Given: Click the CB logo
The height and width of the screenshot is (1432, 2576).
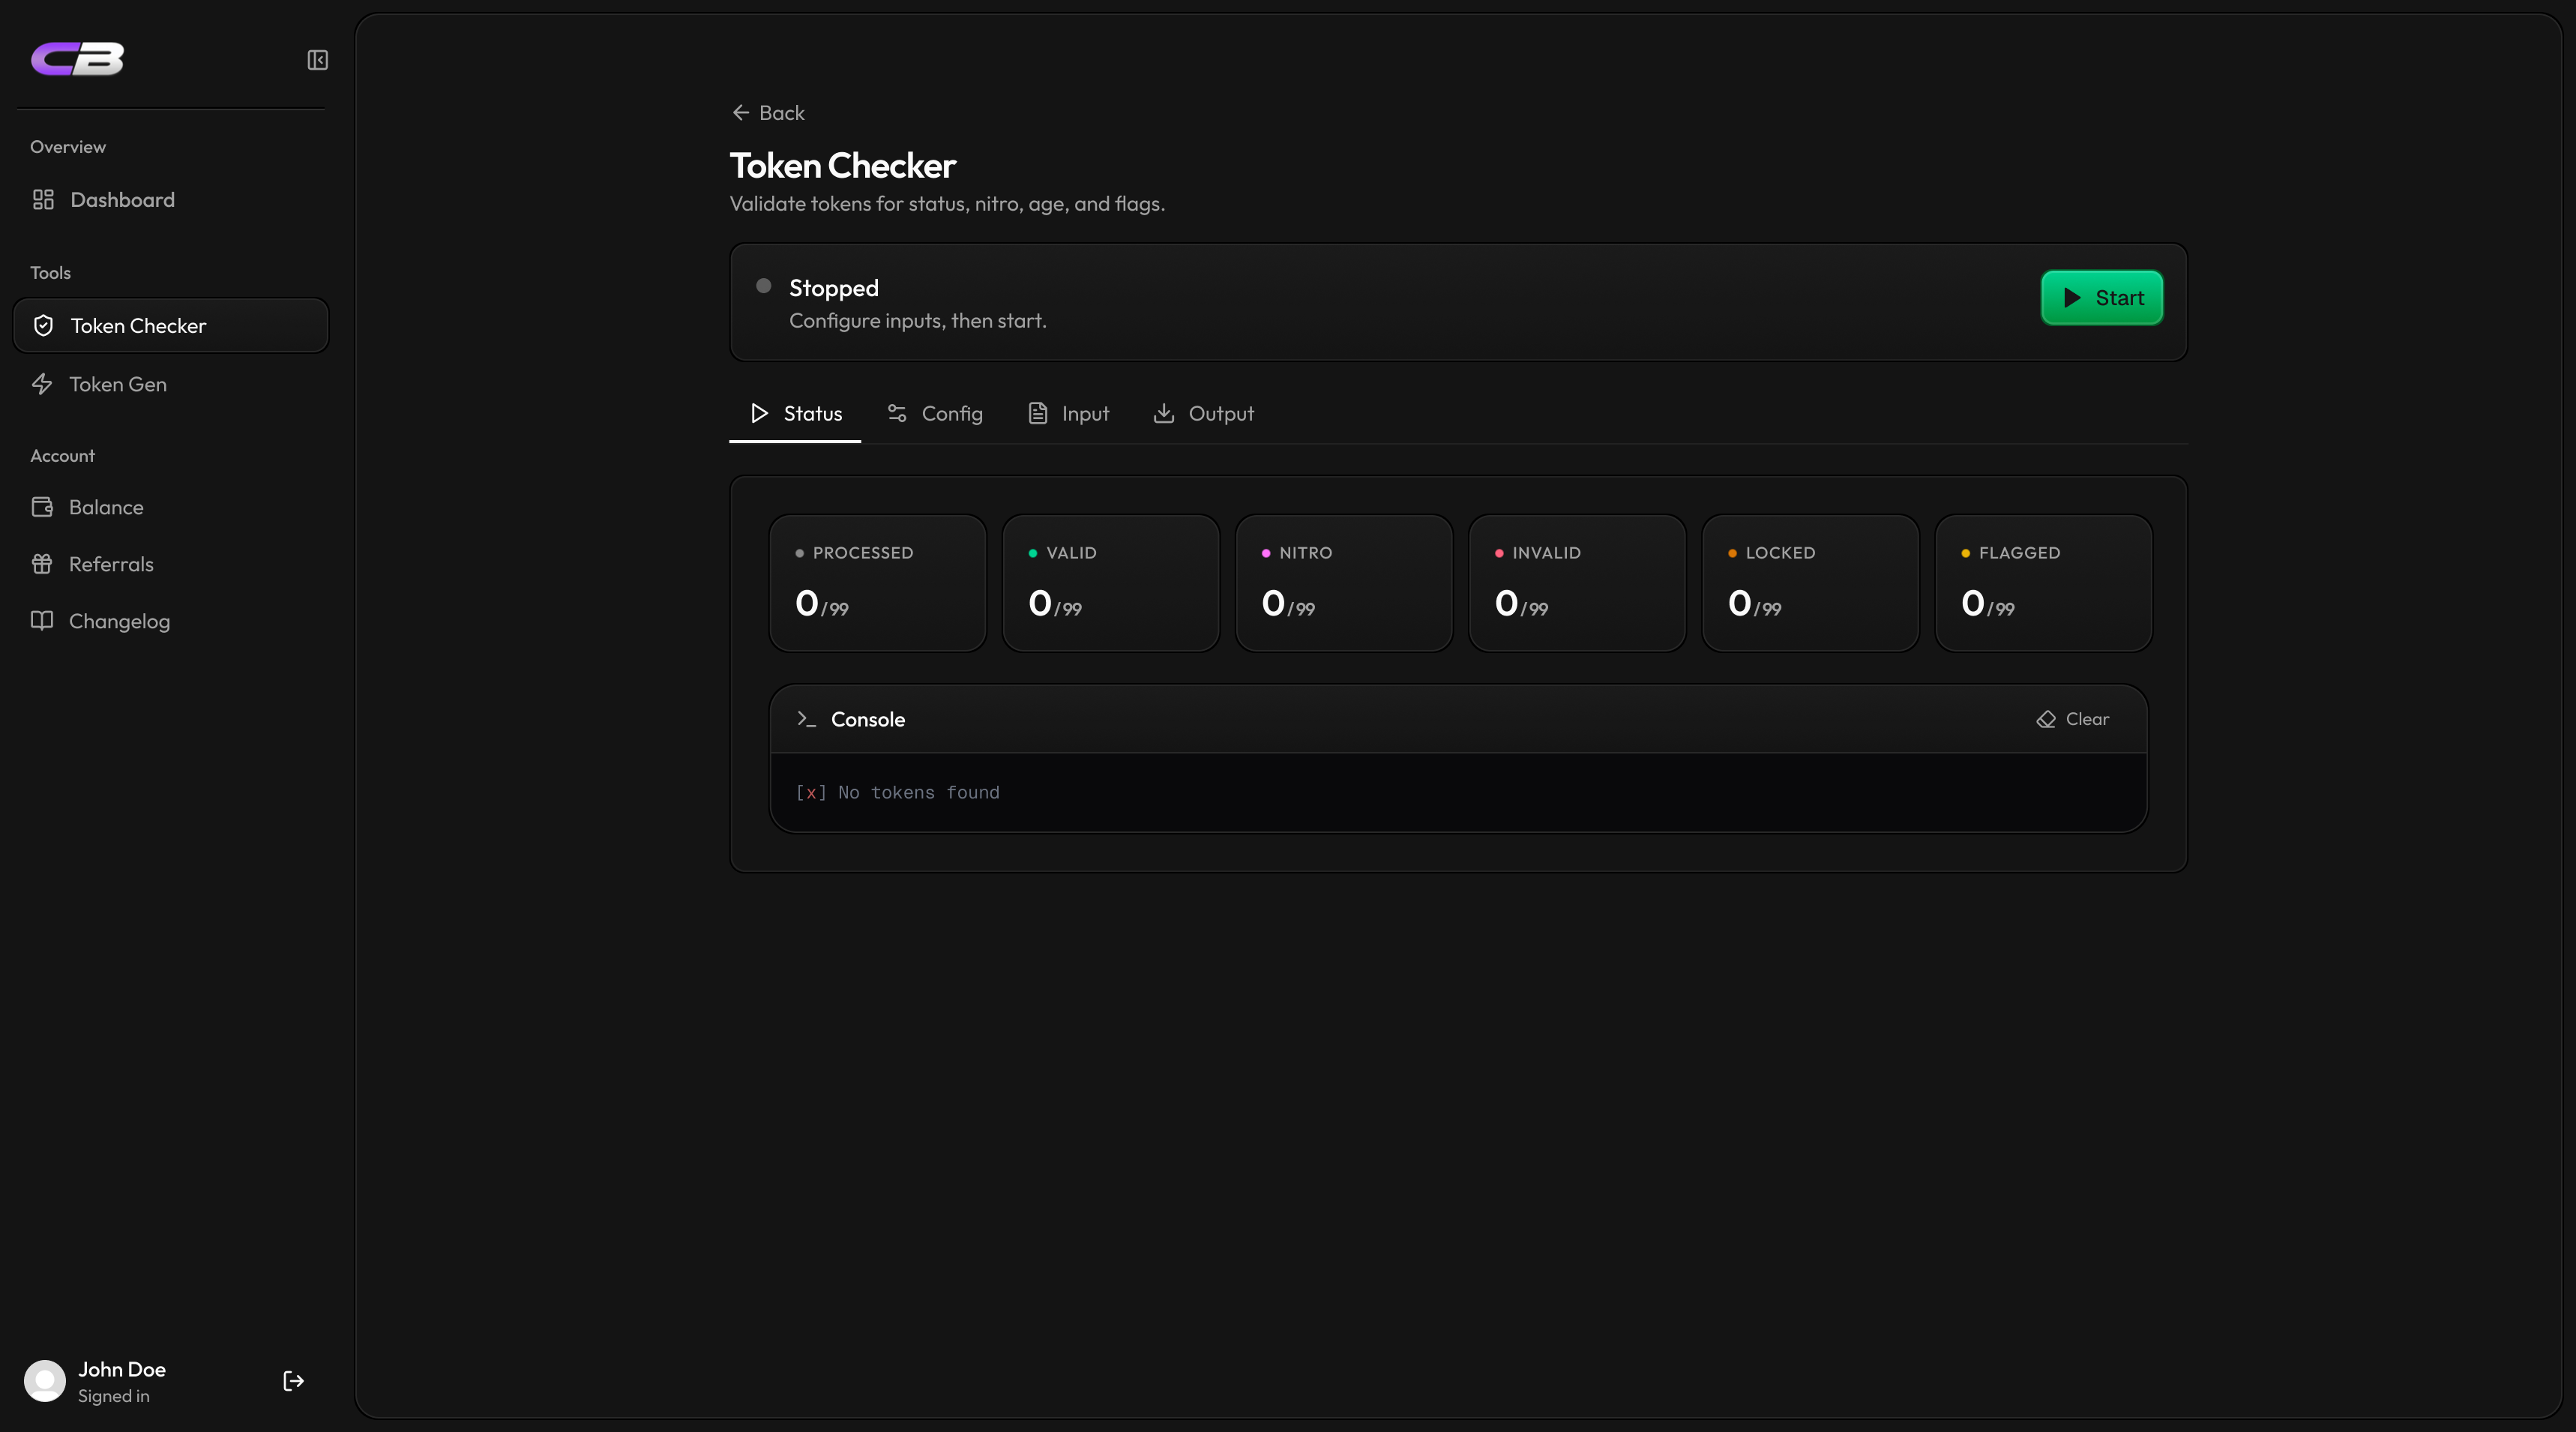Looking at the screenshot, I should [77, 59].
